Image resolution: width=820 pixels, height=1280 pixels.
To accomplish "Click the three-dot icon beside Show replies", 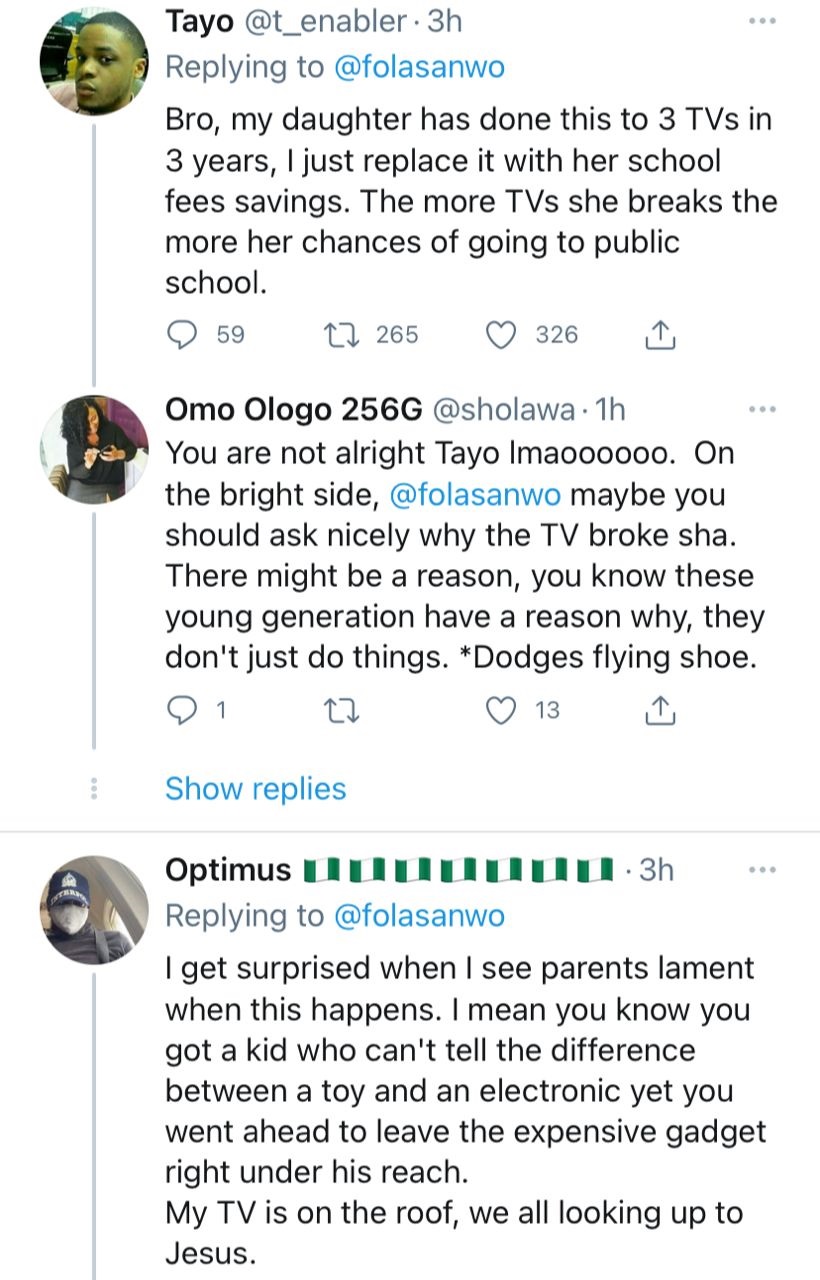I will 93,789.
